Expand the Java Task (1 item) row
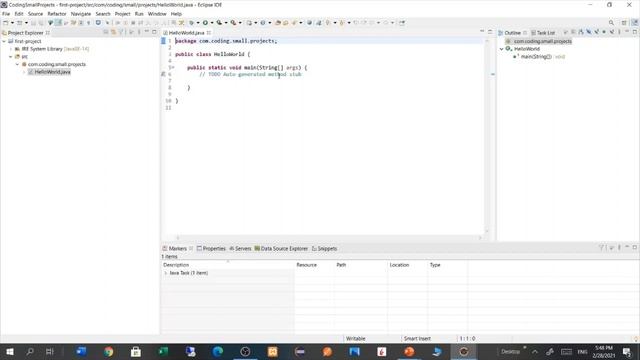The image size is (640, 360). pyautogui.click(x=166, y=273)
